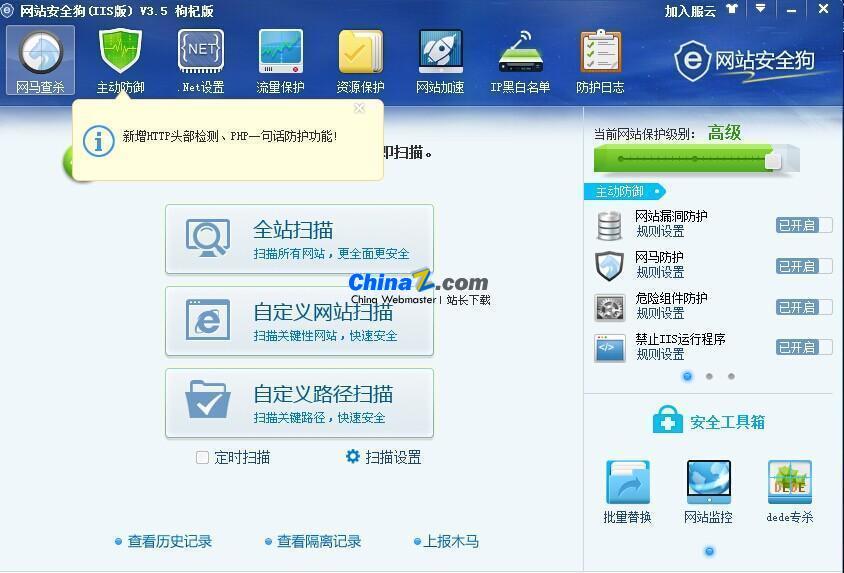The width and height of the screenshot is (844, 573).
Task: Minimize the 网站安全狗 window
Action: (x=791, y=10)
